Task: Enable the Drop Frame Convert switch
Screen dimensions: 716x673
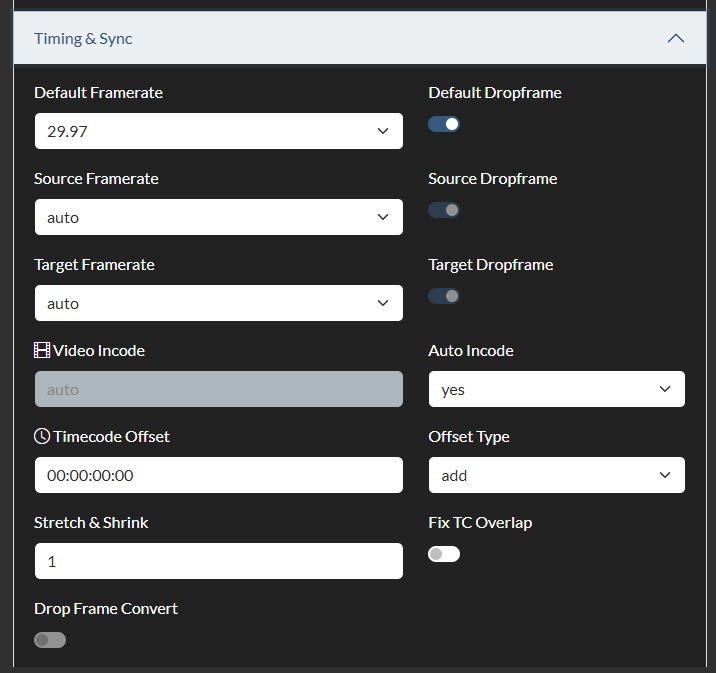Action: coord(50,640)
